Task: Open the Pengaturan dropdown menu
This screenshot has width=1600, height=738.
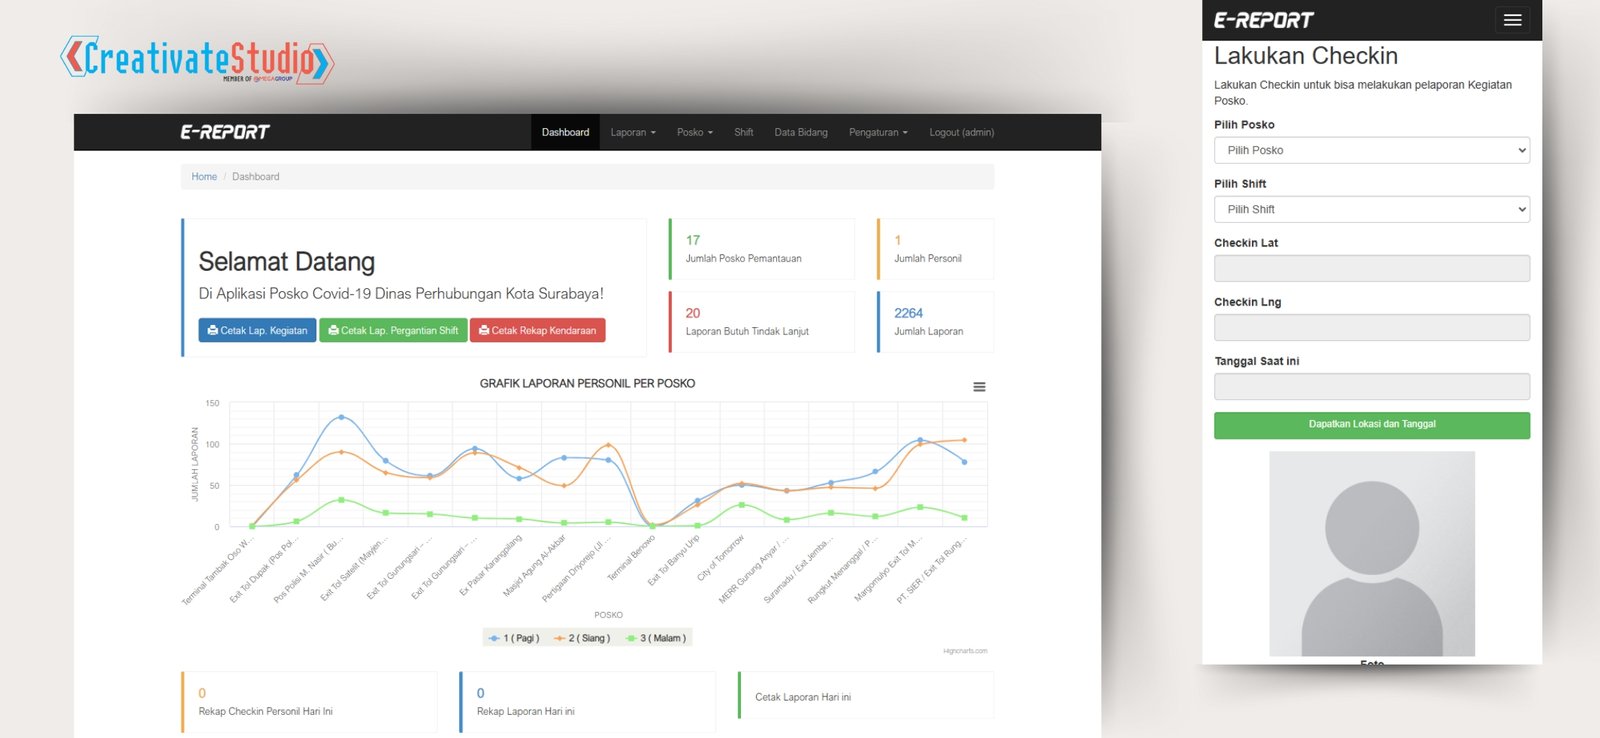Action: click(x=878, y=132)
